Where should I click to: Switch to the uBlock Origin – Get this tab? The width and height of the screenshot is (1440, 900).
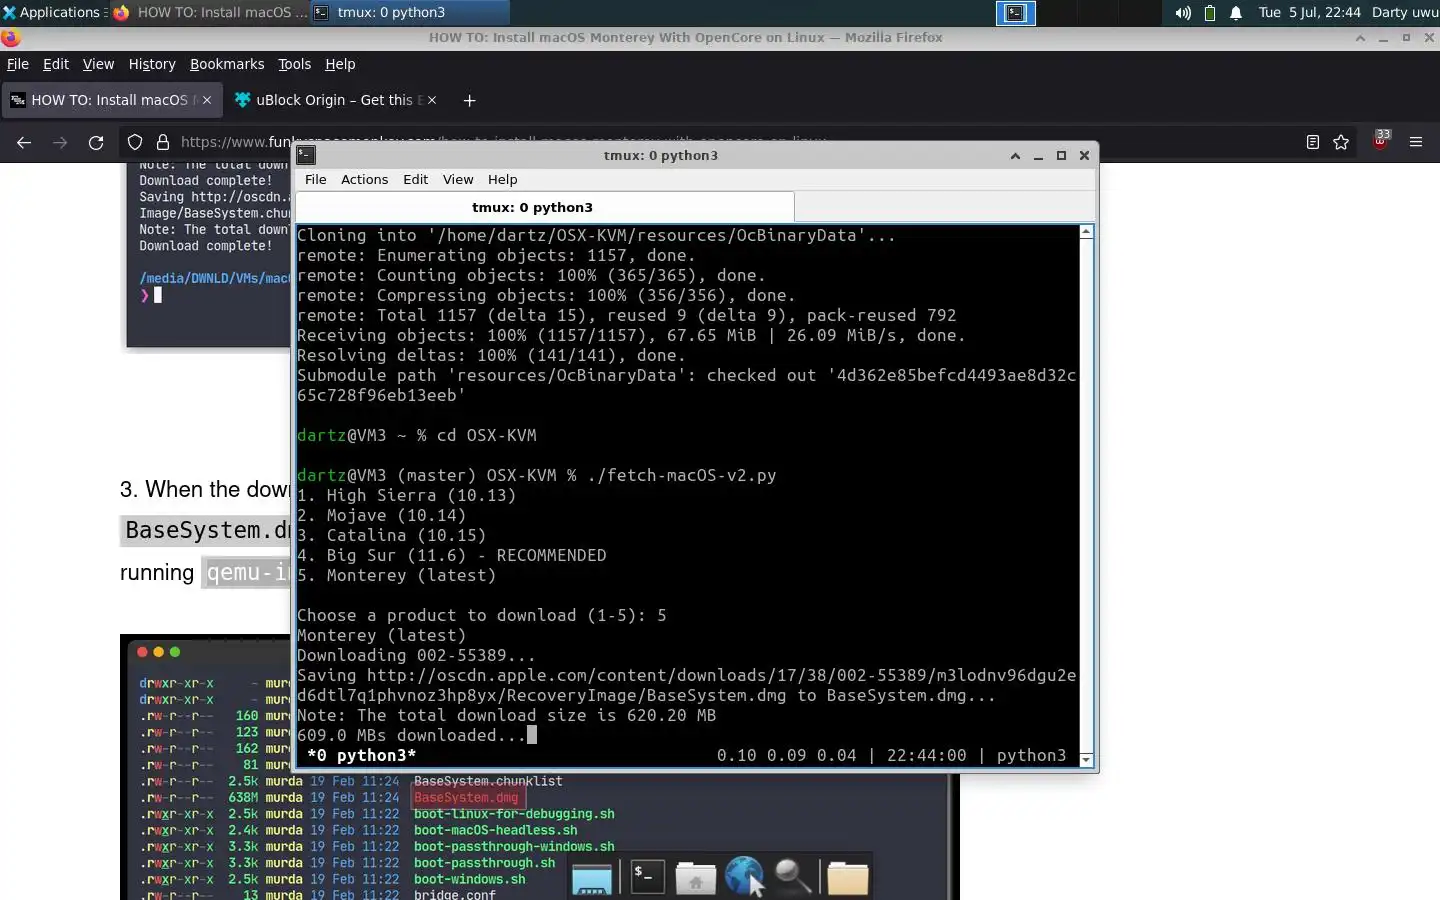click(336, 100)
